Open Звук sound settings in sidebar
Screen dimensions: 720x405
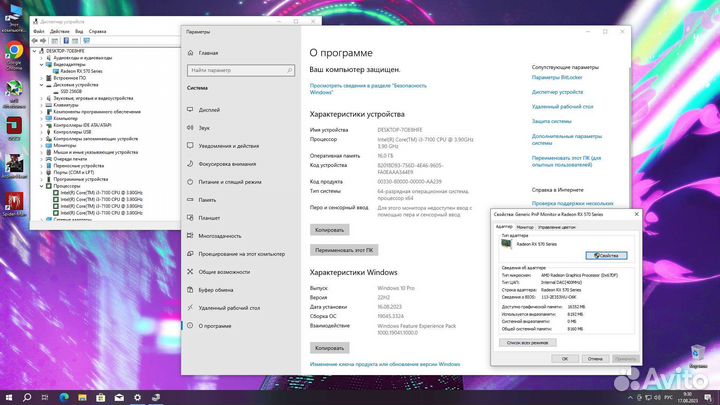point(204,128)
